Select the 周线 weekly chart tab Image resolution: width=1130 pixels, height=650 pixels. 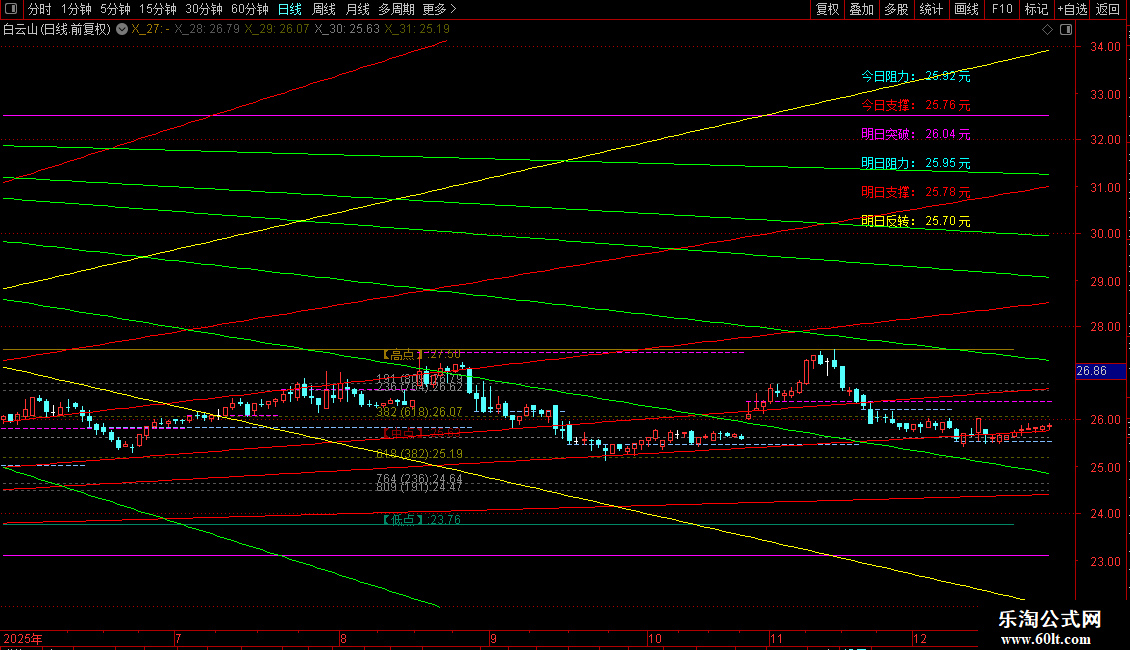point(324,9)
